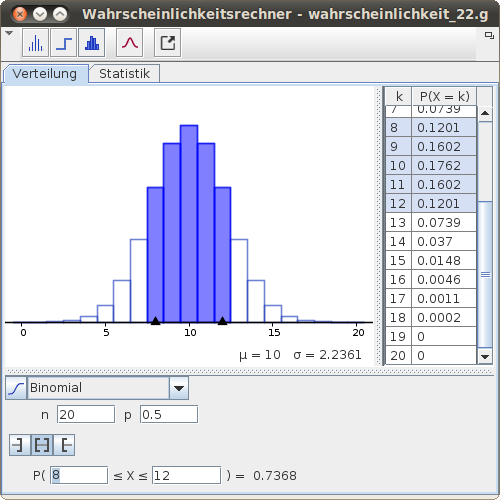Switch to the Statistik tab
This screenshot has height=500, width=500.
[x=124, y=74]
